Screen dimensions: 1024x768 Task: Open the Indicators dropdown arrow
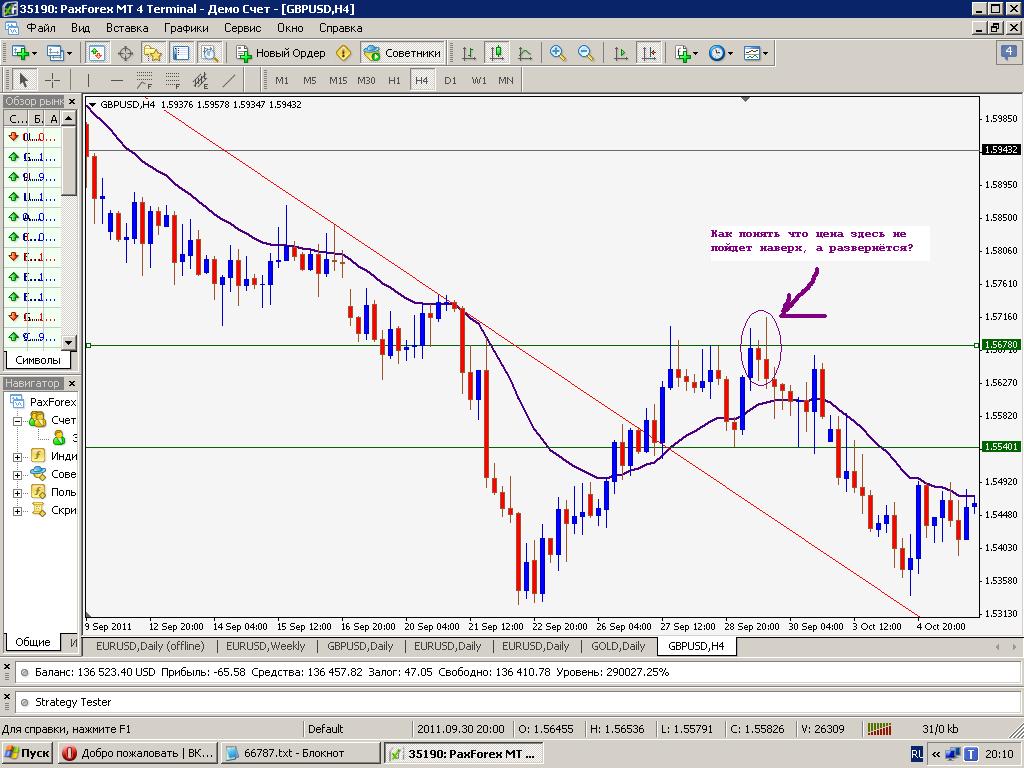696,54
